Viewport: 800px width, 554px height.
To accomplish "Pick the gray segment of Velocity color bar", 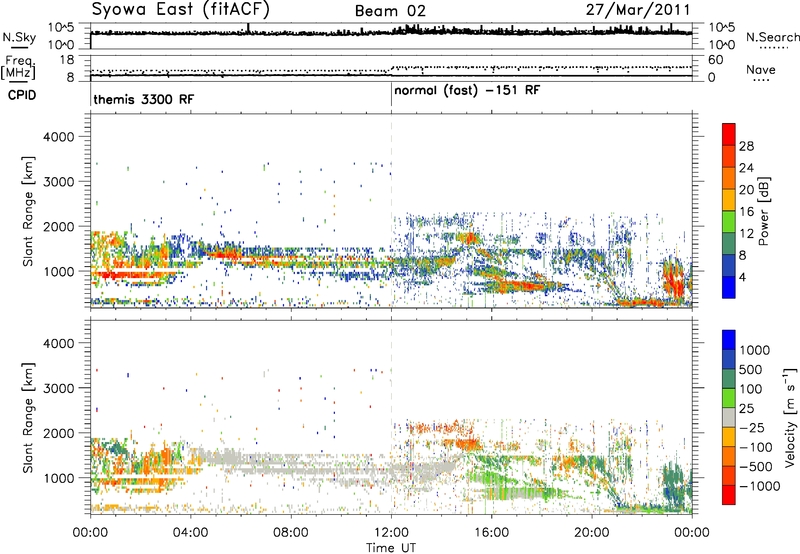I will pyautogui.click(x=729, y=417).
